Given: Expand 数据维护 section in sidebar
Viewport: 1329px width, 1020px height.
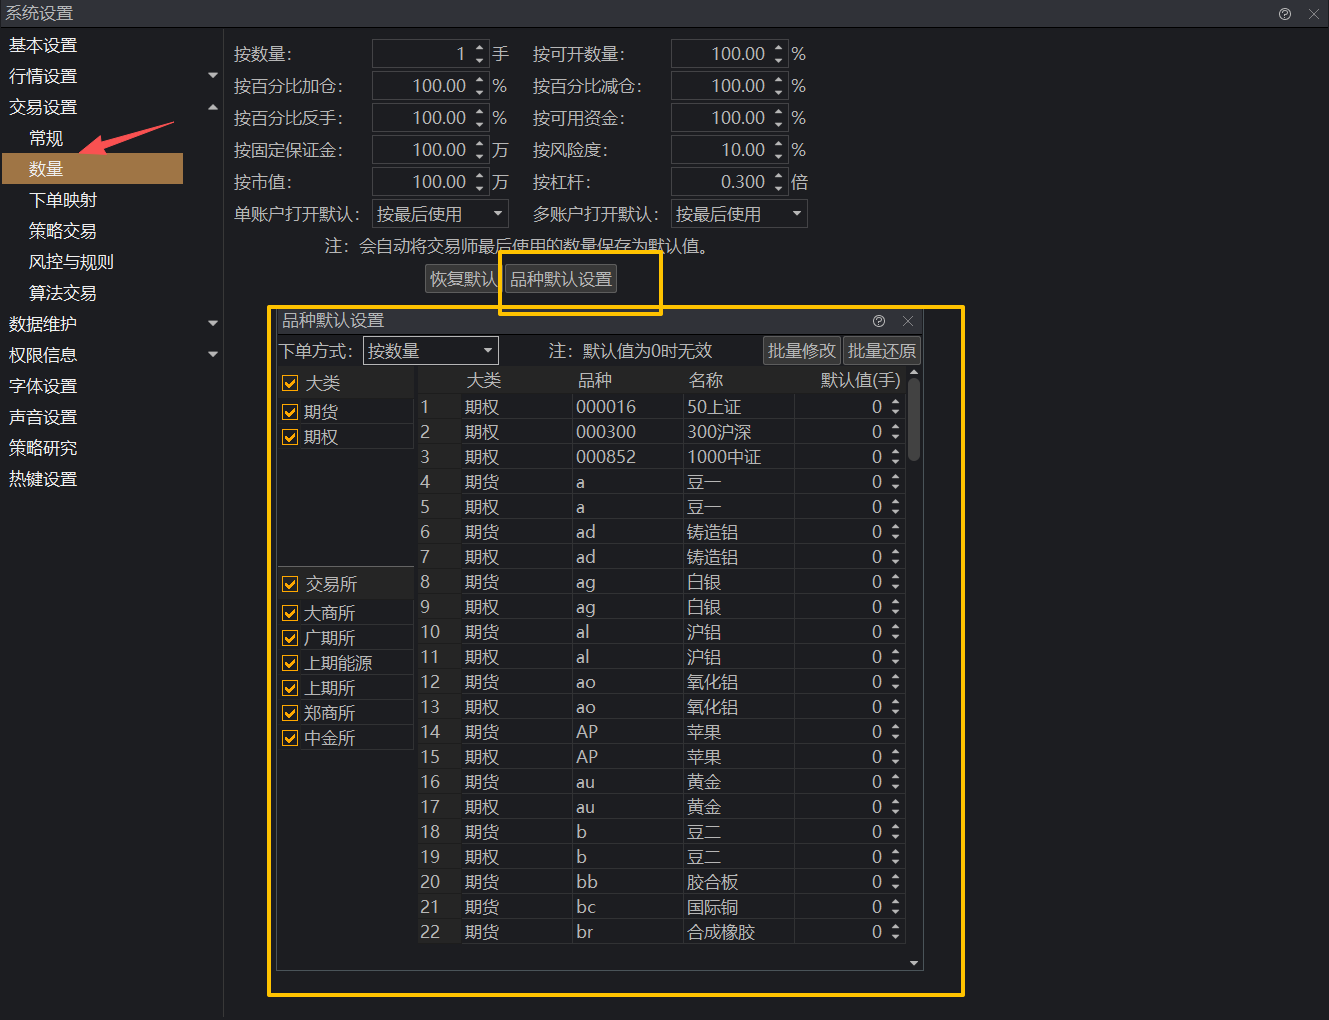Looking at the screenshot, I should pyautogui.click(x=212, y=324).
